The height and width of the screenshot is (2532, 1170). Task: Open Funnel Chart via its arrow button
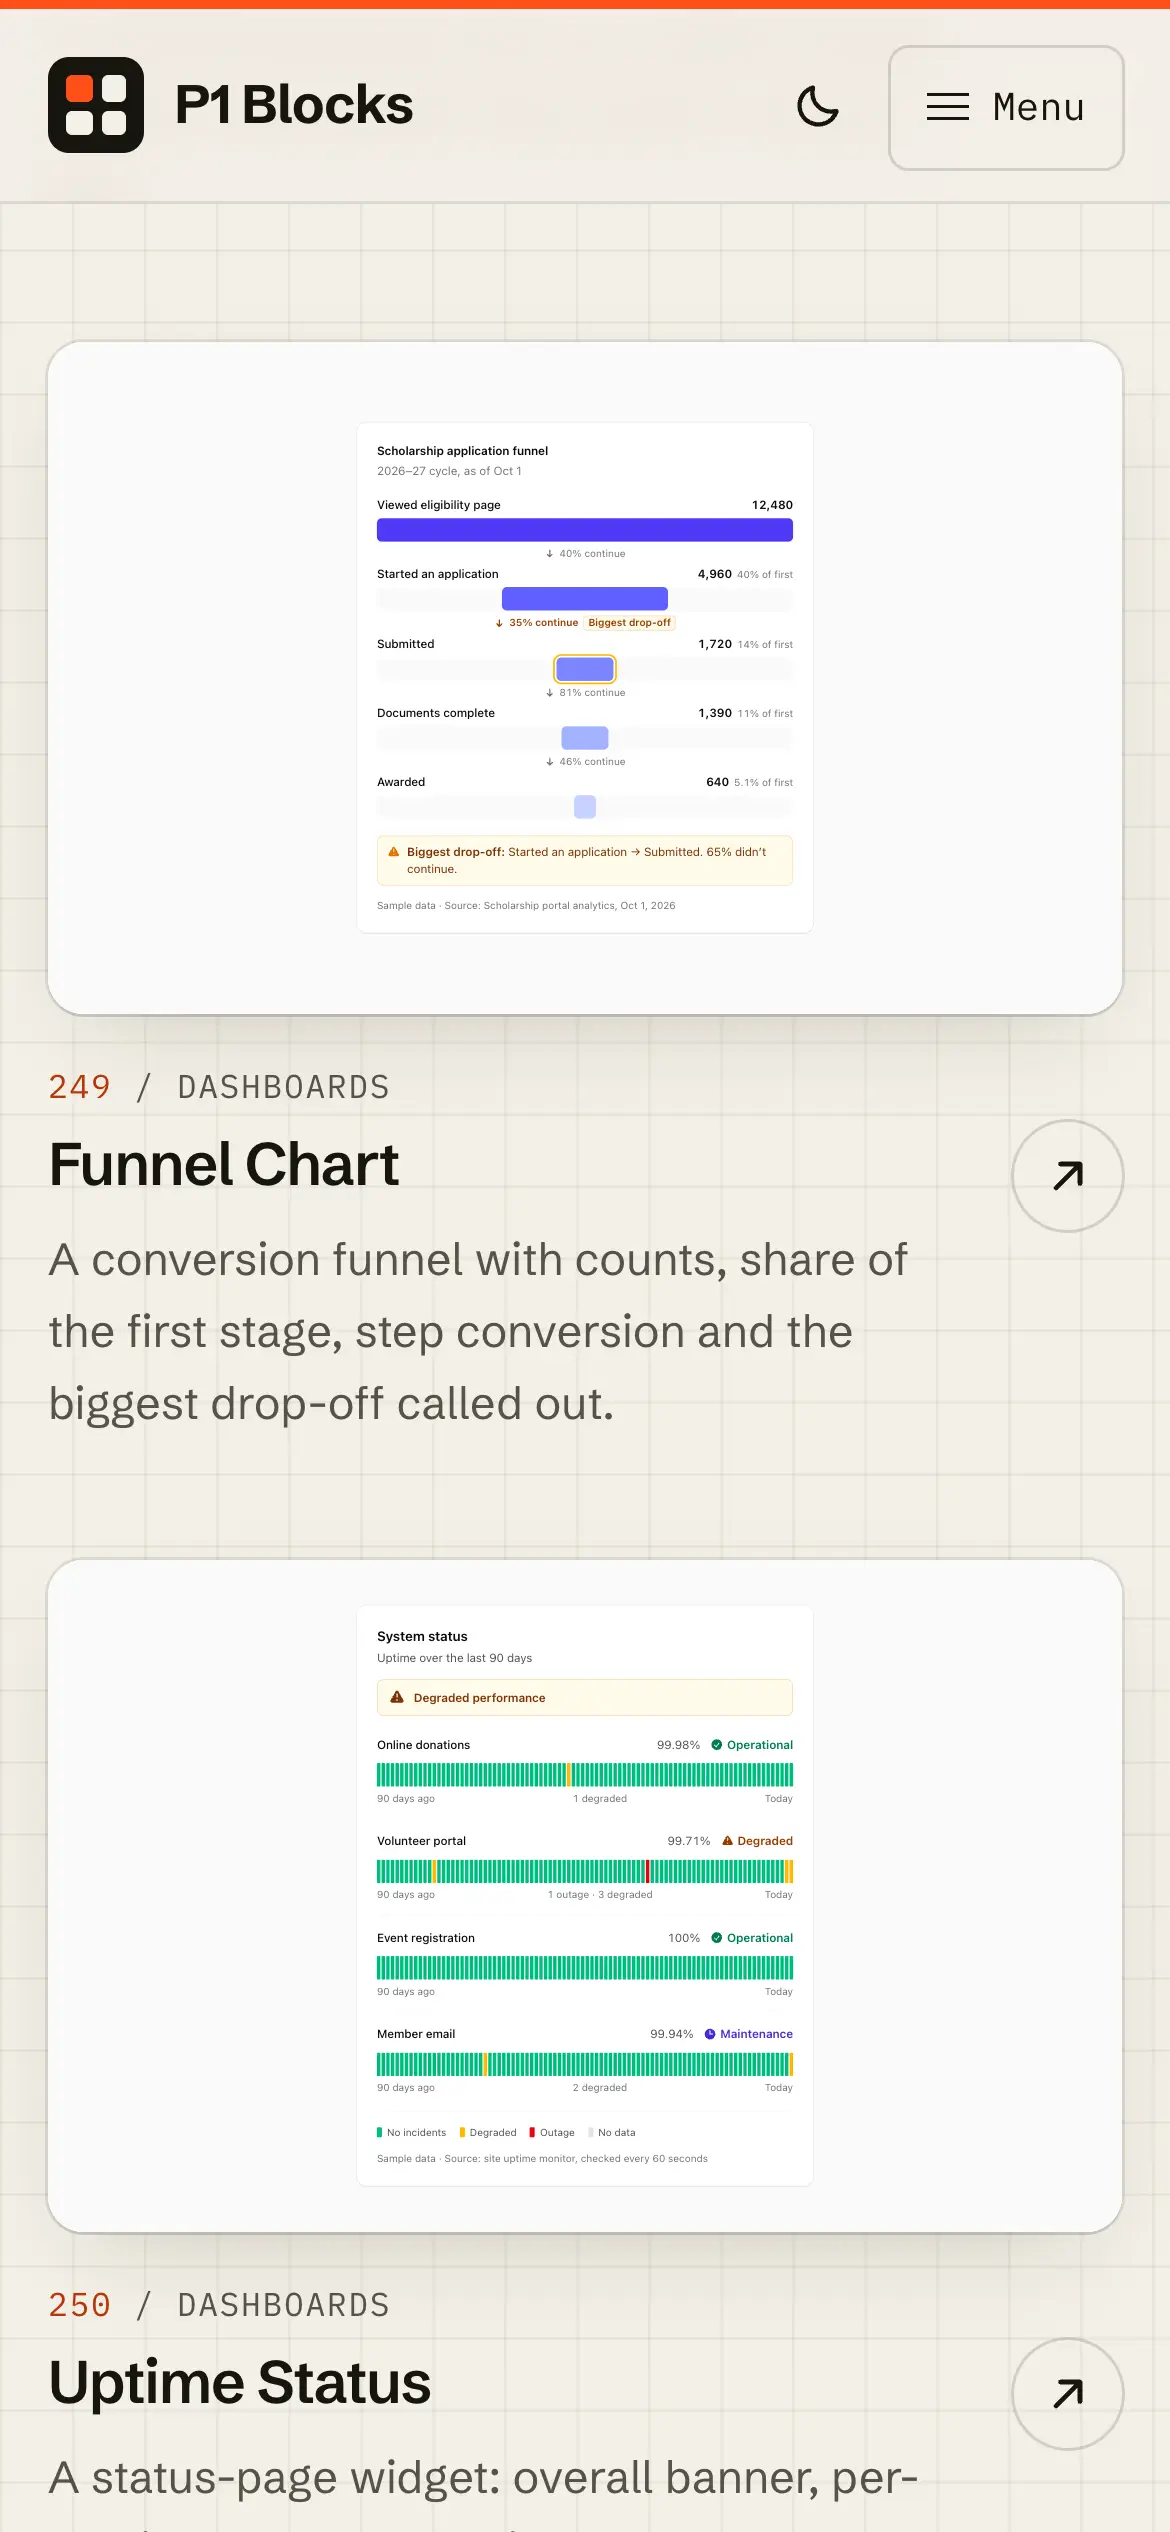[1068, 1176]
